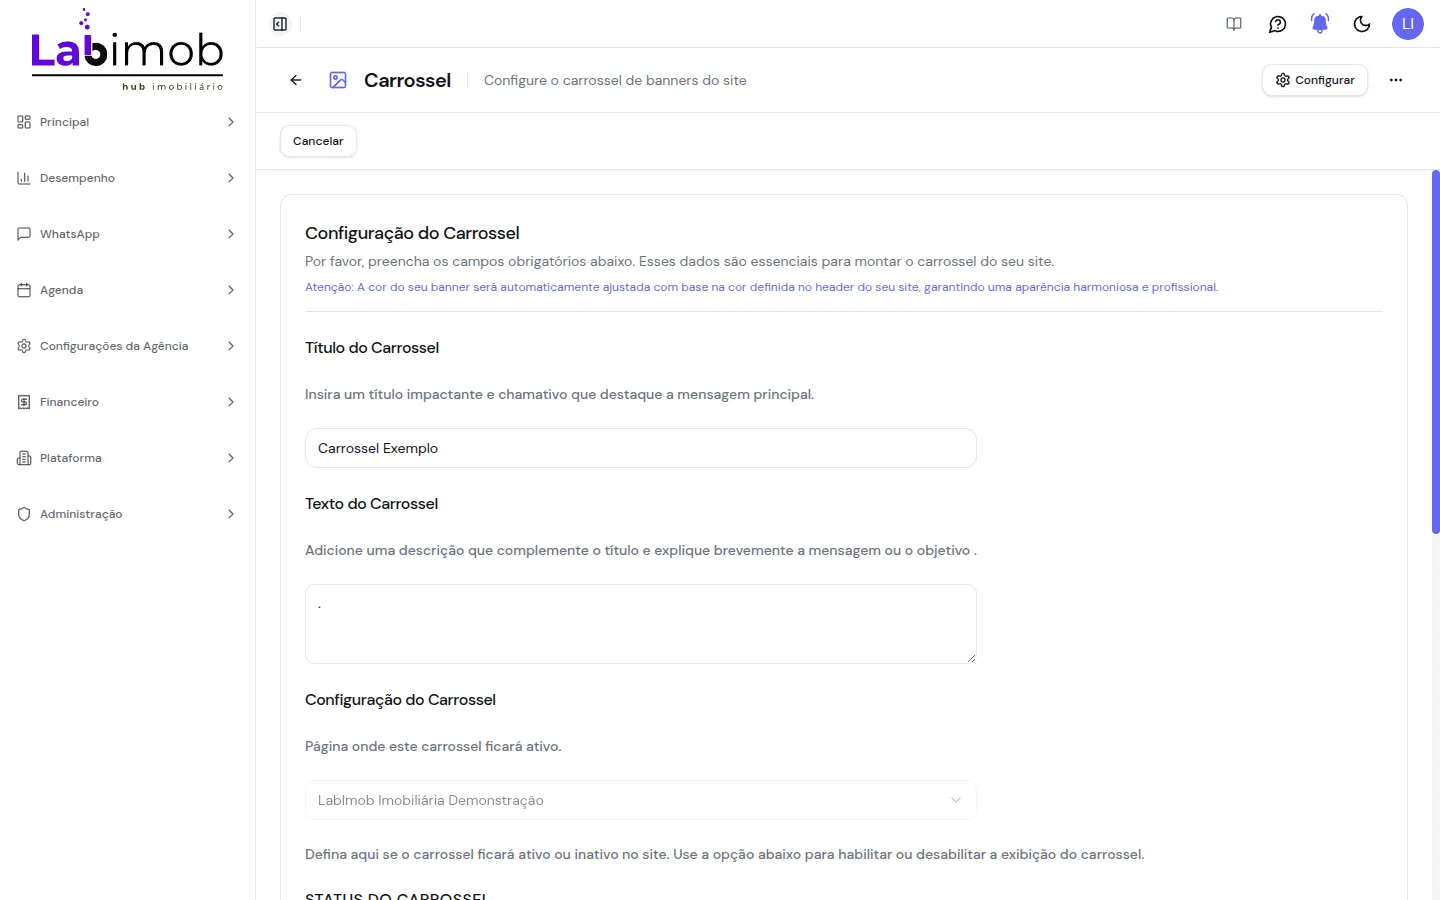Expand the Desempenho menu chevron
Viewport: 1440px width, 900px height.
tap(231, 178)
